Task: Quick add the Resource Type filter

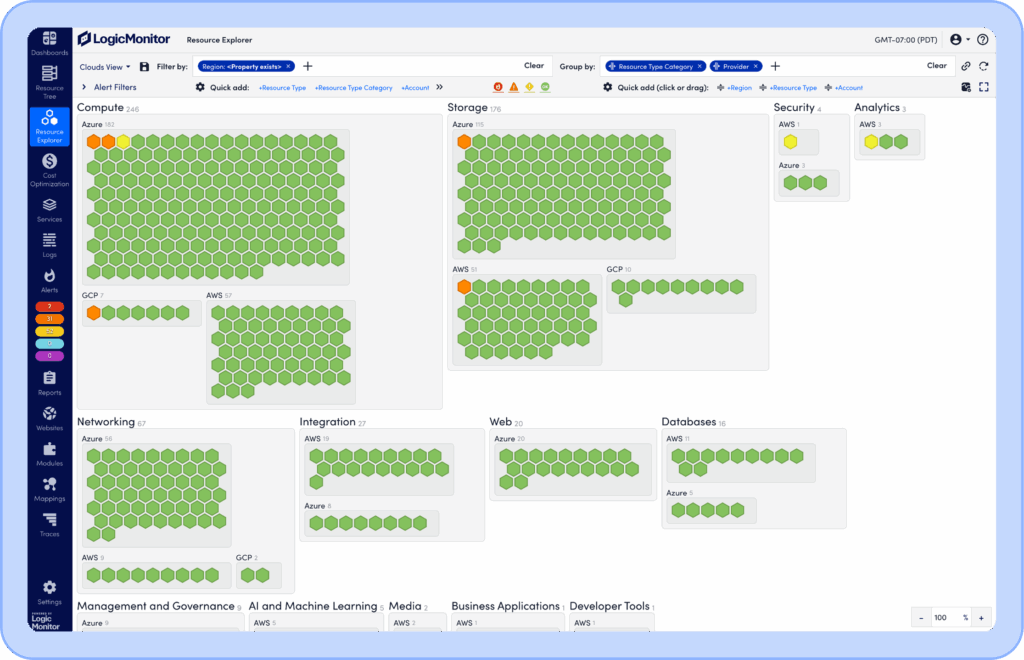Action: tap(282, 88)
